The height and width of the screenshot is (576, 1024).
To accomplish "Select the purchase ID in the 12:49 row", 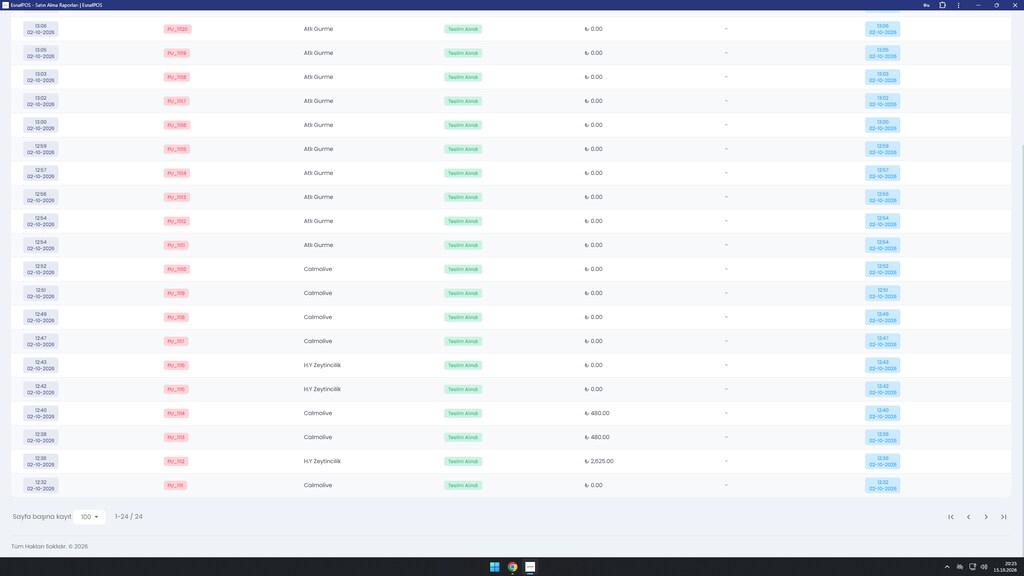I will 176,317.
